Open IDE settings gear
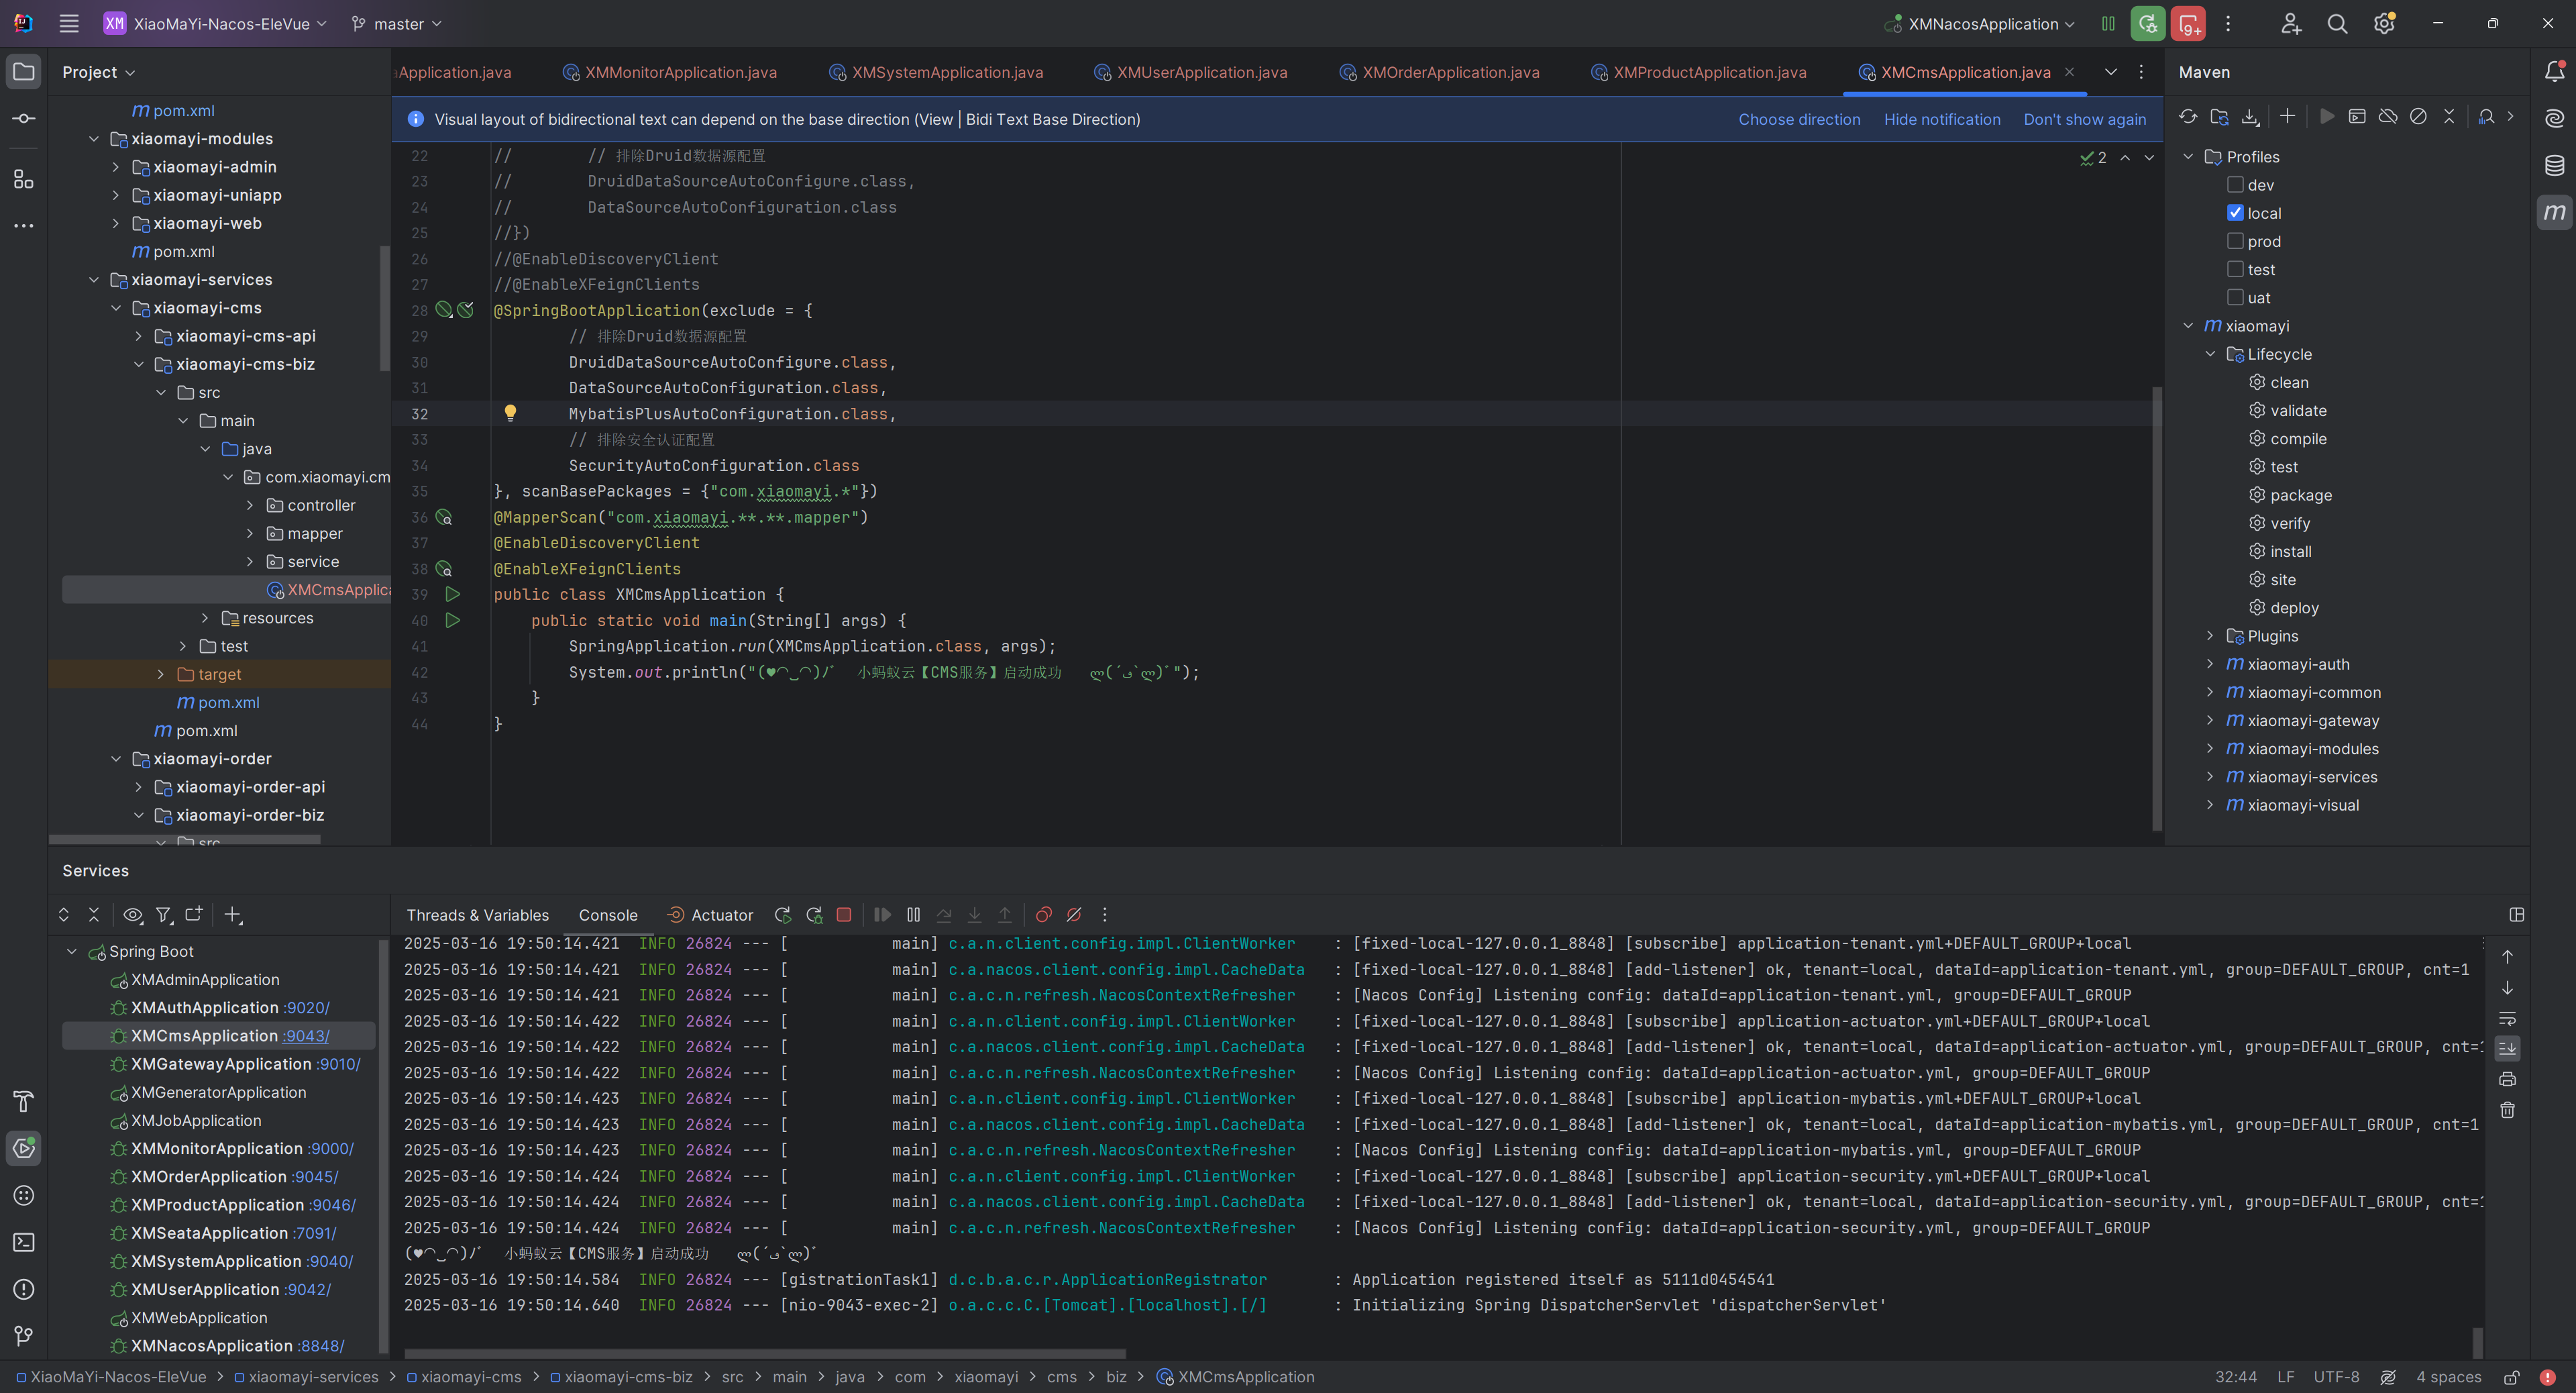 pos(2384,24)
